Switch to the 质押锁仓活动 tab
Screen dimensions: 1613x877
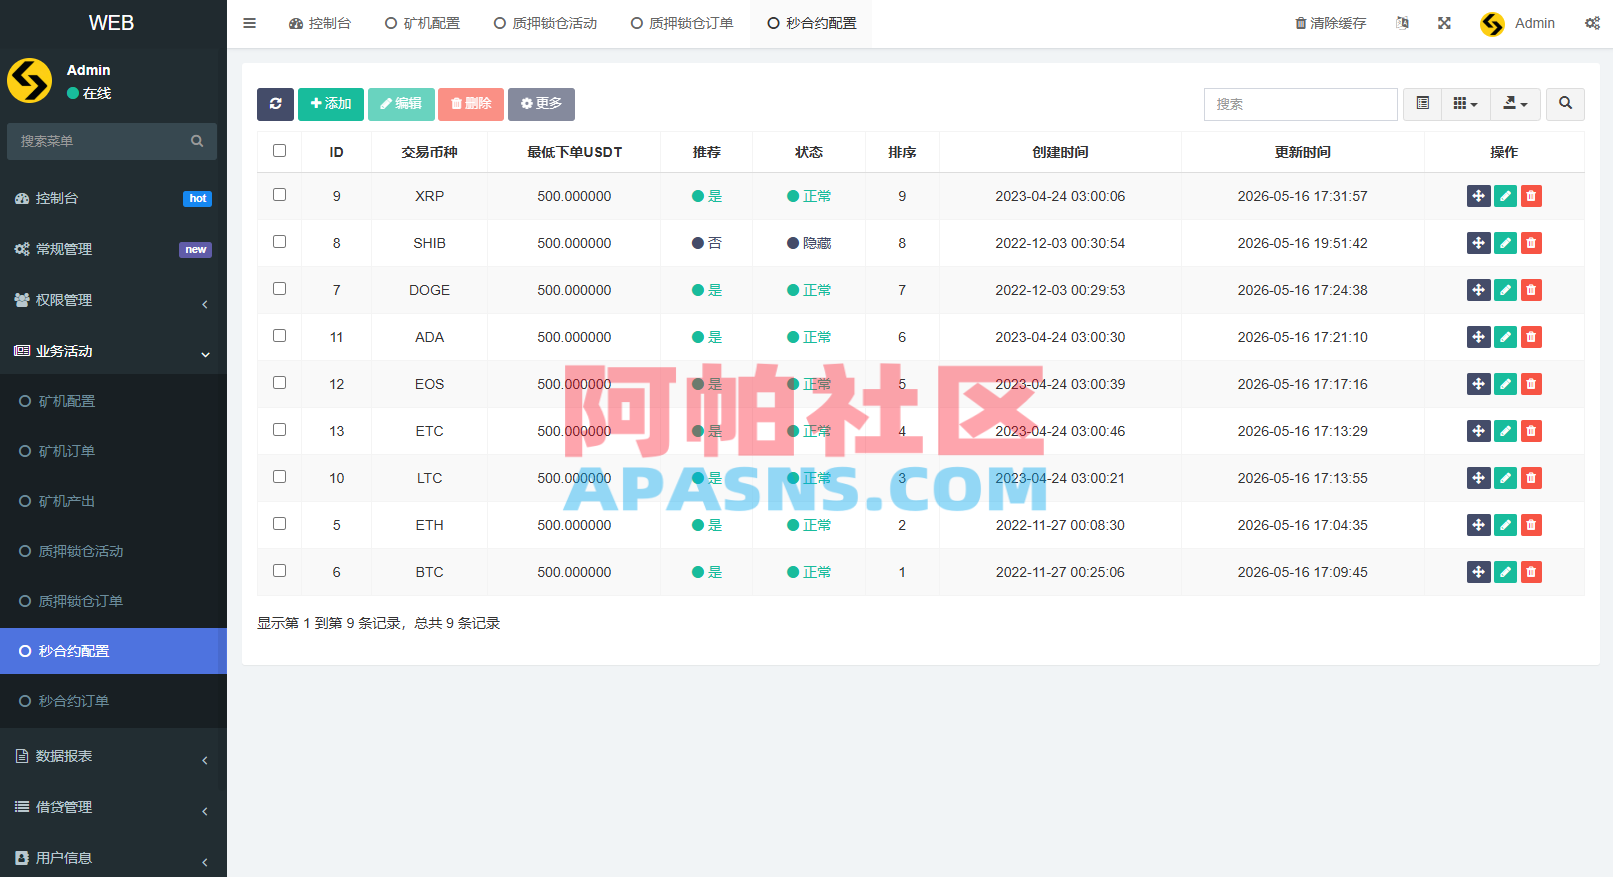(545, 23)
